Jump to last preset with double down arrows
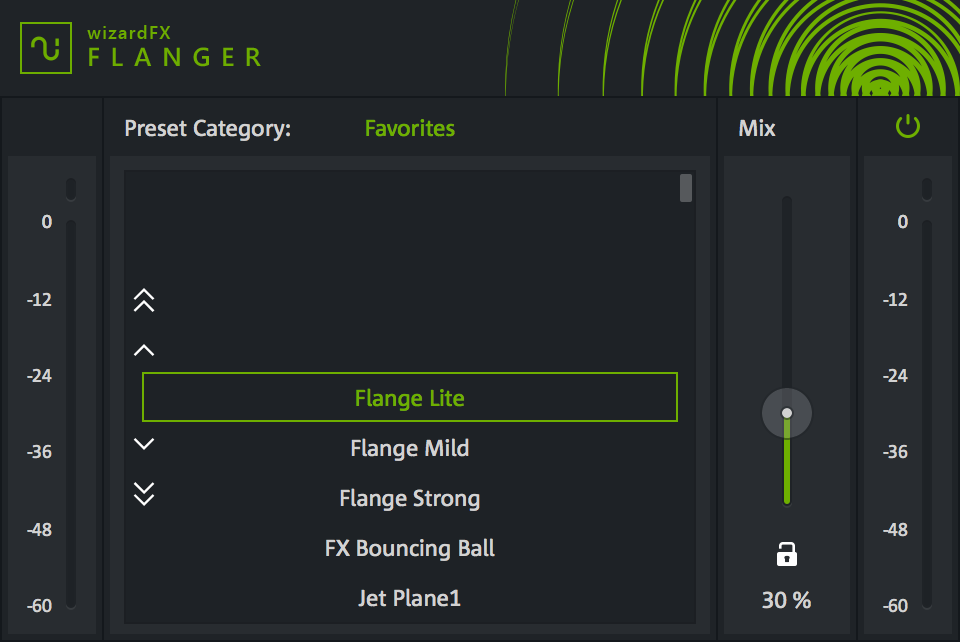The image size is (960, 642). [x=144, y=493]
